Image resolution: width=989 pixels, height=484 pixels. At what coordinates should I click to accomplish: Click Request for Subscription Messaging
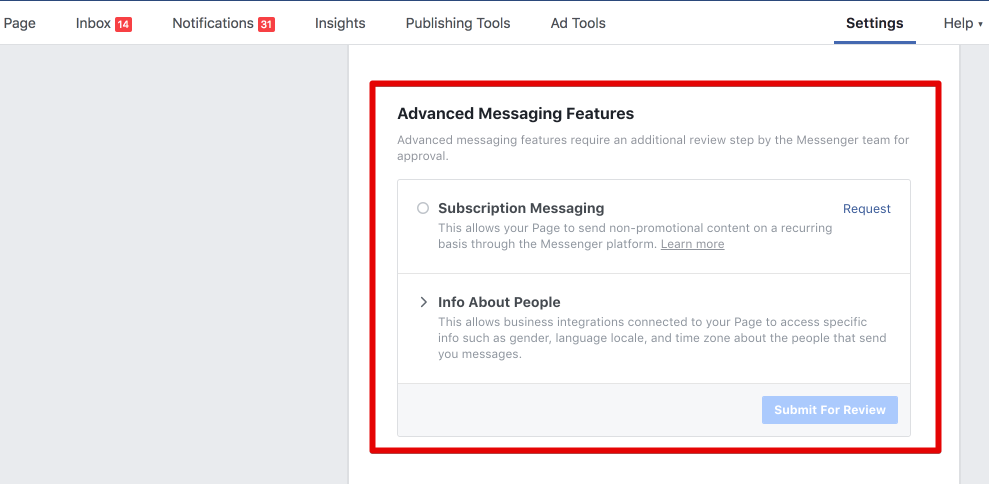[867, 209]
